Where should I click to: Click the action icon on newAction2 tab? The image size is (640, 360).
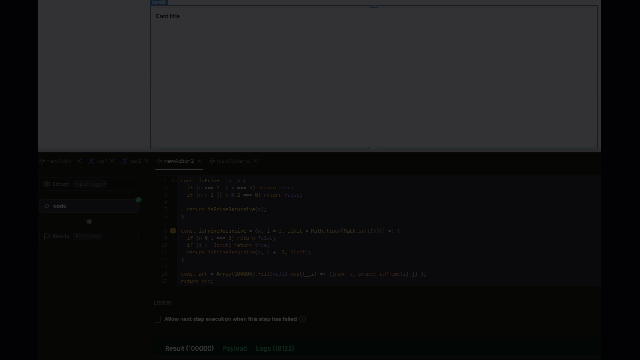(x=159, y=161)
